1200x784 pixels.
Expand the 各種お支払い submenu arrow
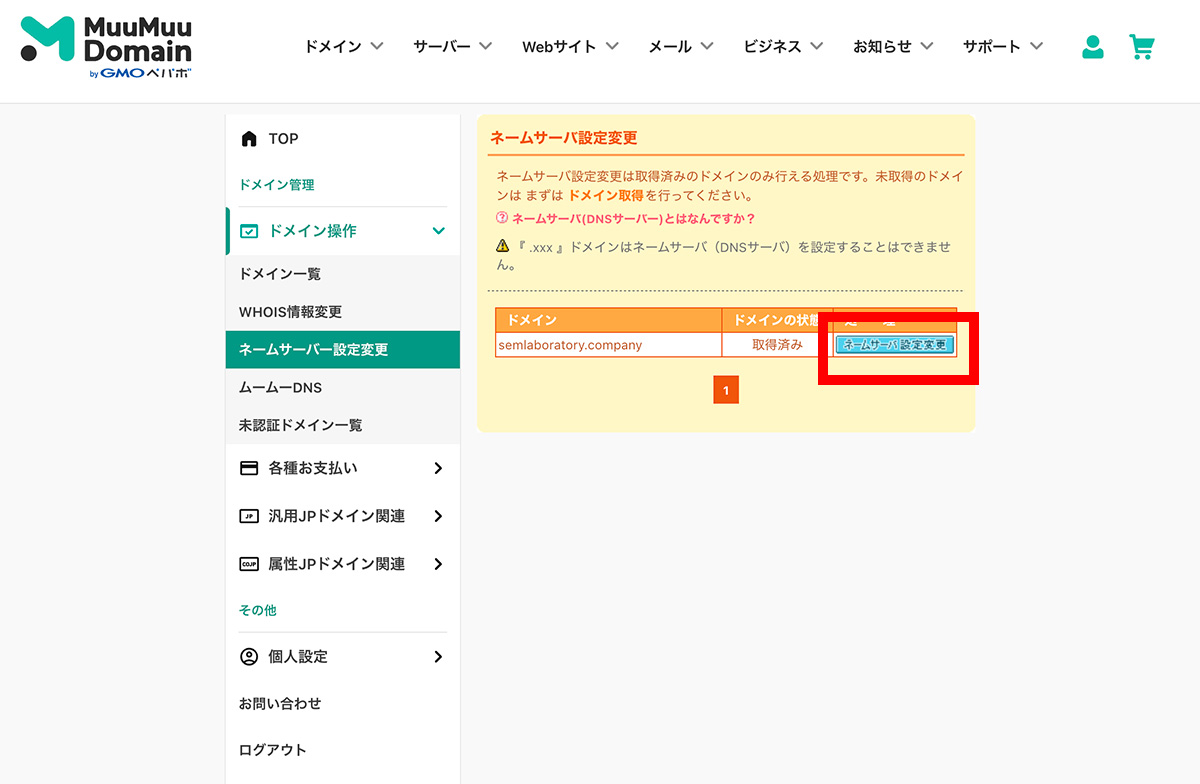[437, 468]
